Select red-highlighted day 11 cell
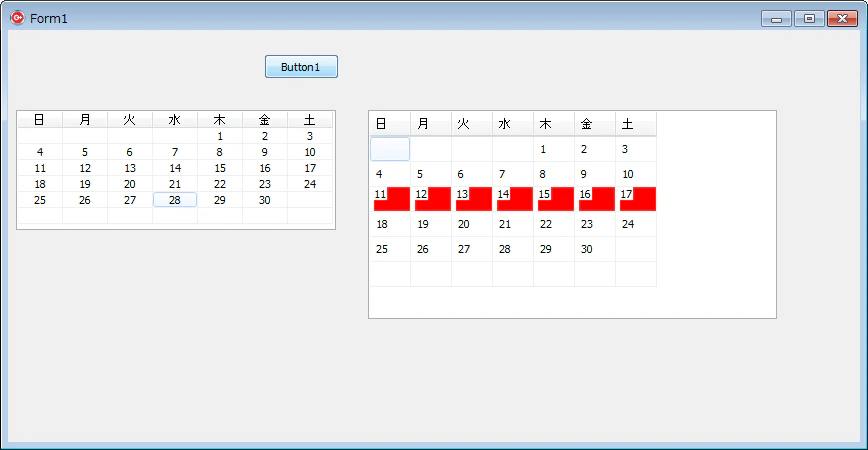The width and height of the screenshot is (868, 450). [390, 199]
